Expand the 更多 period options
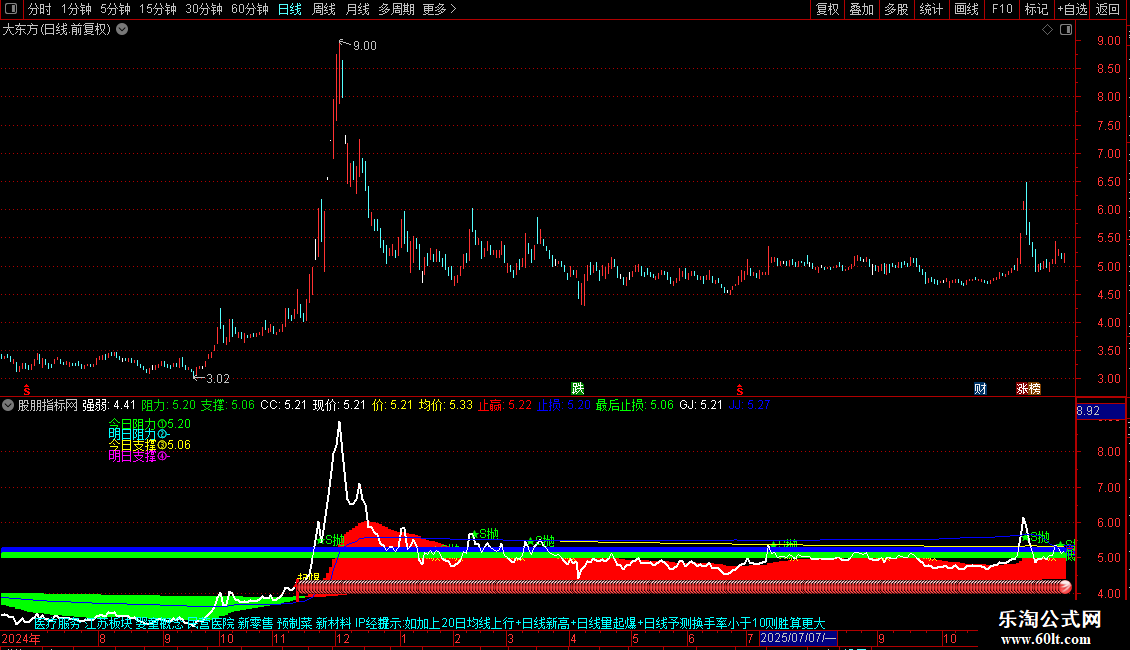This screenshot has width=1130, height=650. tap(440, 9)
